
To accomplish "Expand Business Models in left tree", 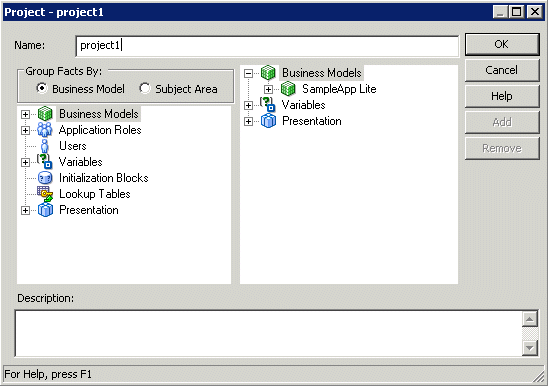I will point(25,114).
